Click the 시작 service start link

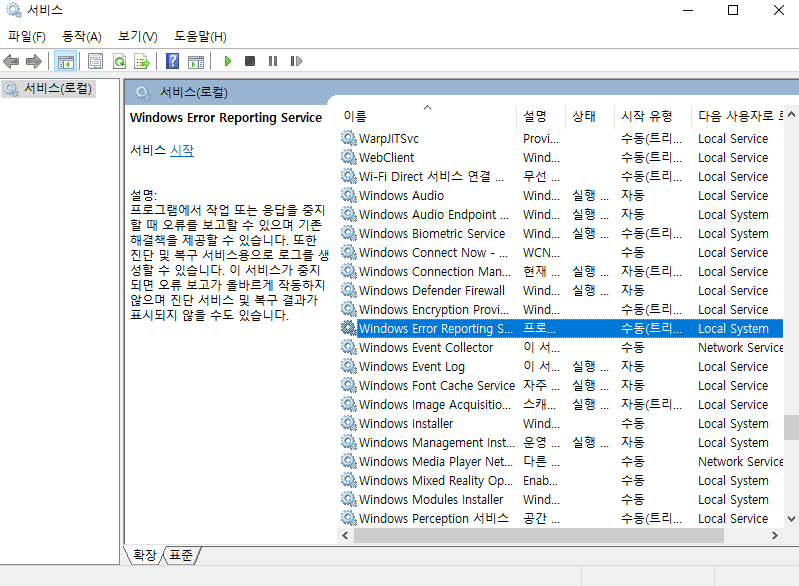[x=182, y=150]
